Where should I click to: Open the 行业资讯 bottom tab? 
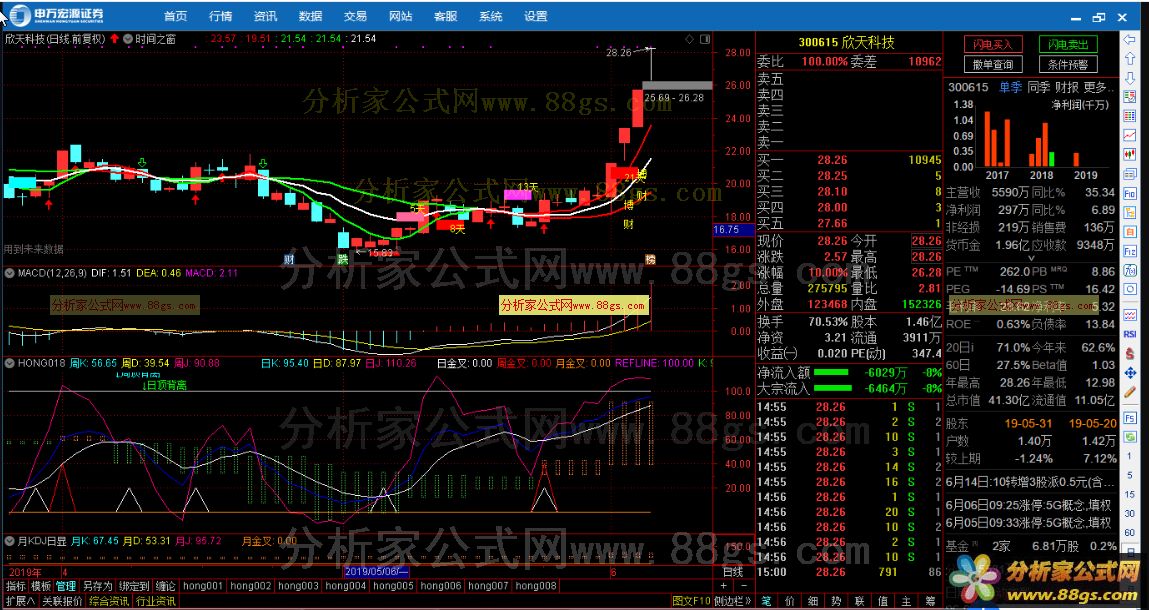(155, 601)
